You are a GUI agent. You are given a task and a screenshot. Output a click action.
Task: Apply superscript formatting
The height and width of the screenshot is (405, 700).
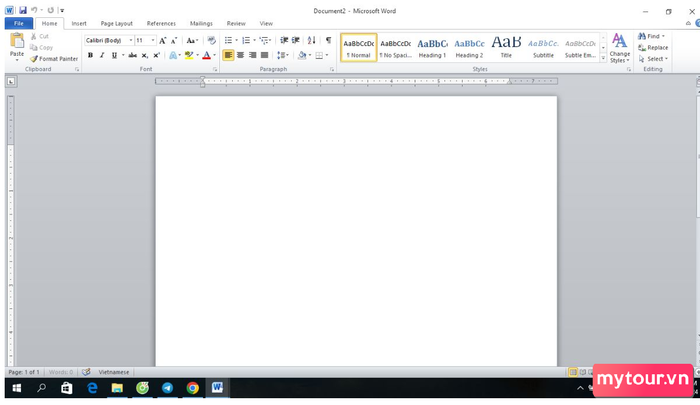click(x=156, y=55)
